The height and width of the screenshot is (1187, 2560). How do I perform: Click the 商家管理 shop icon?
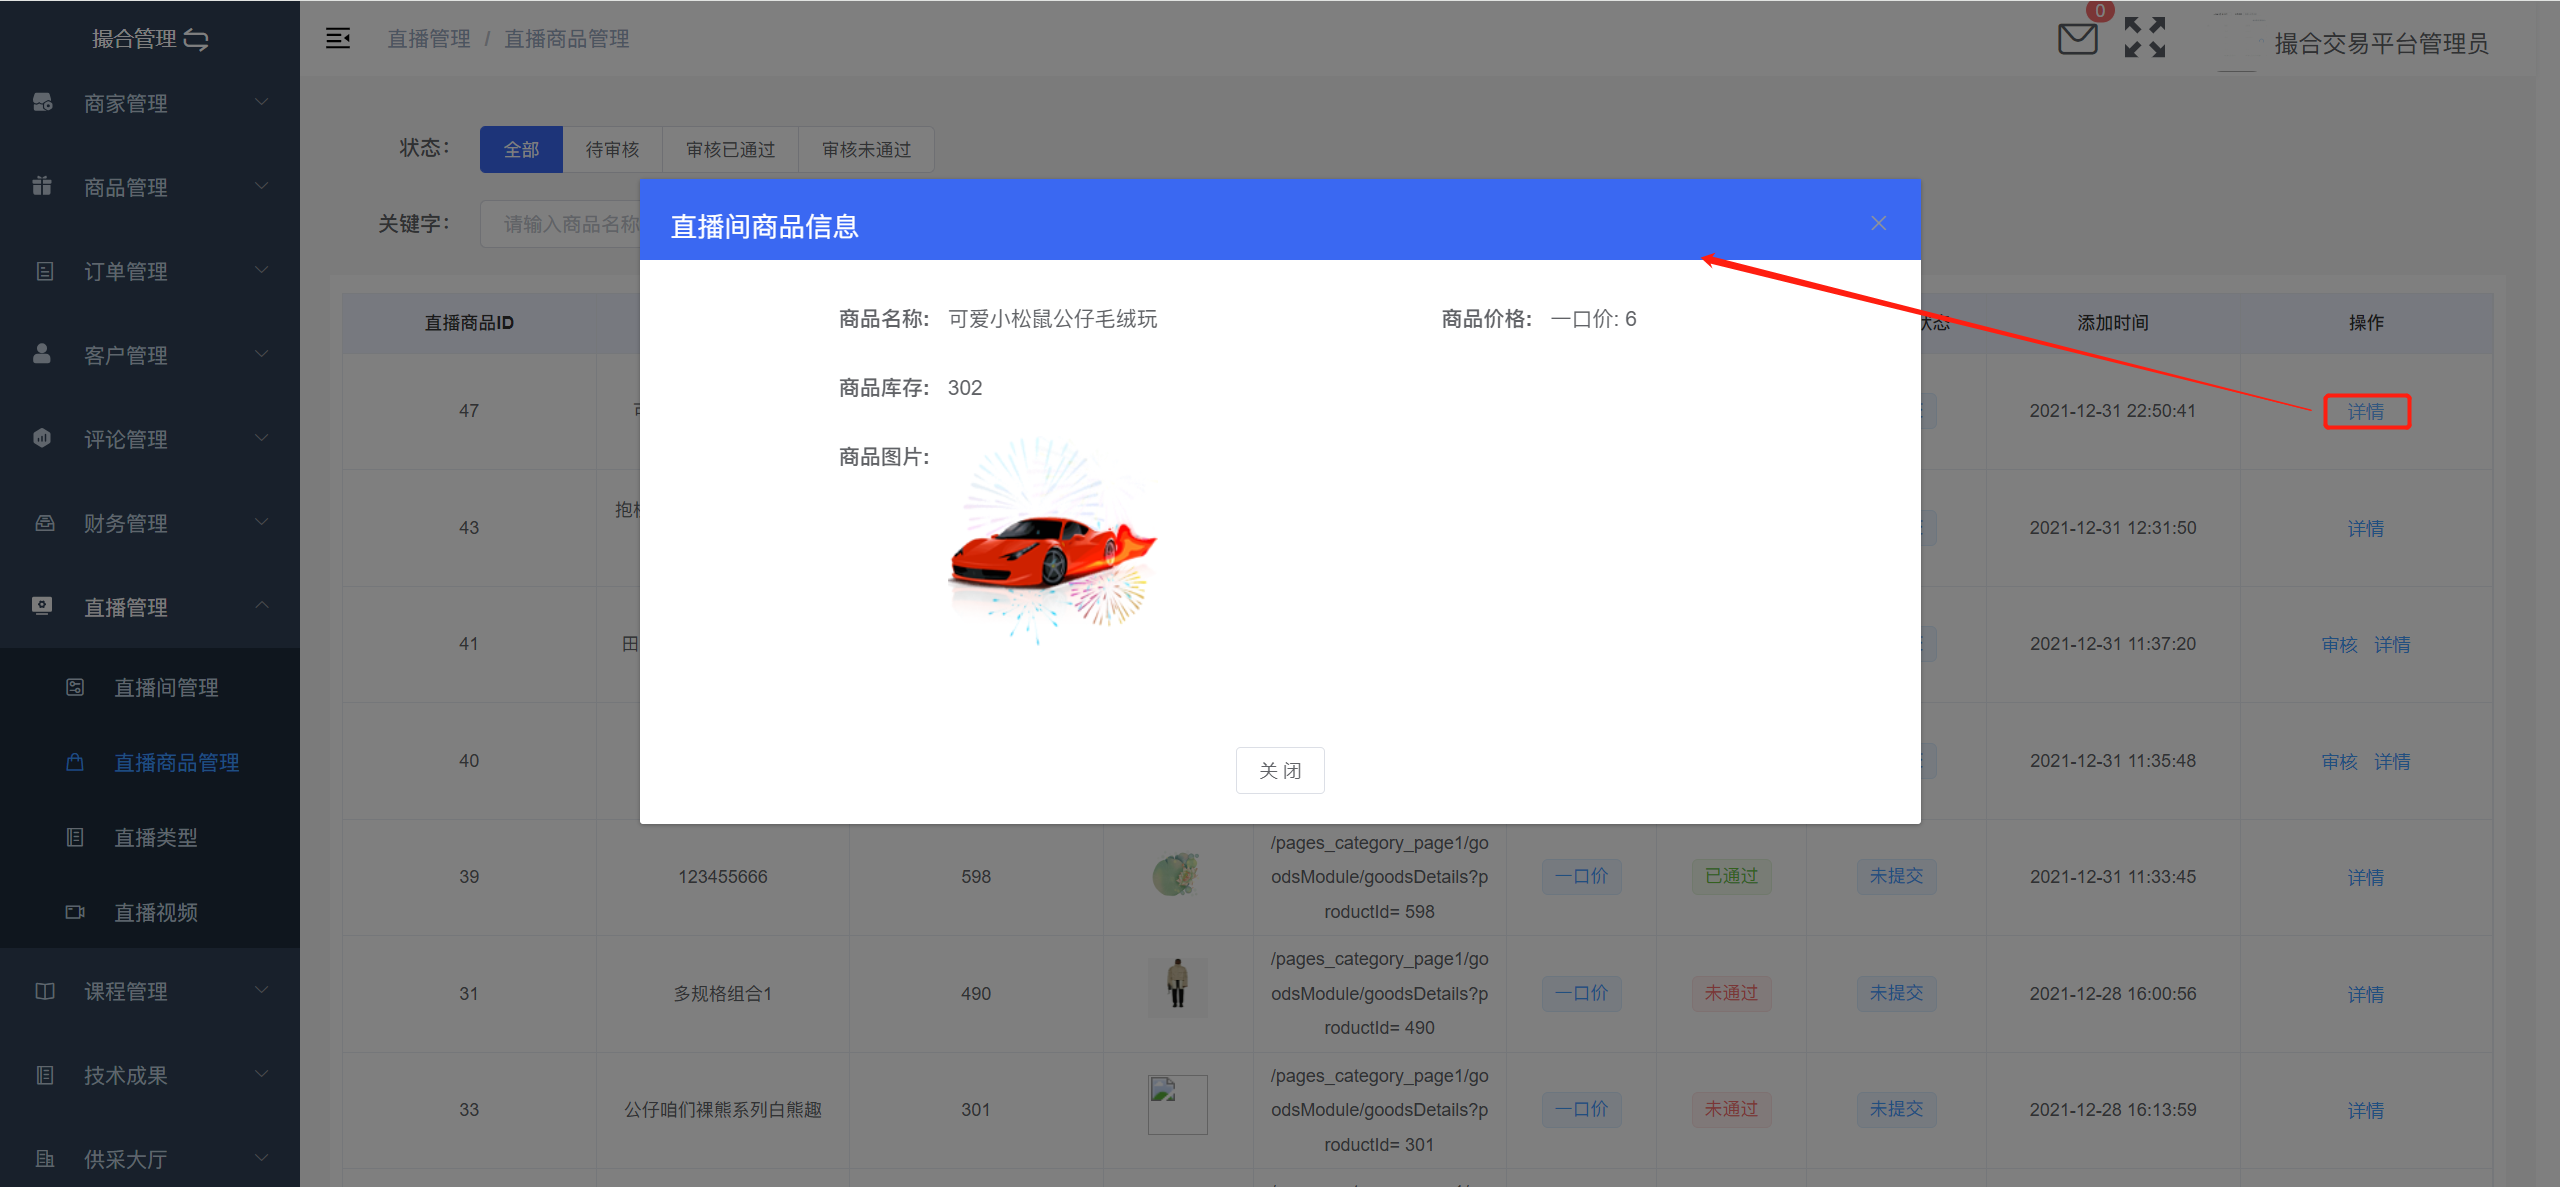(x=43, y=102)
